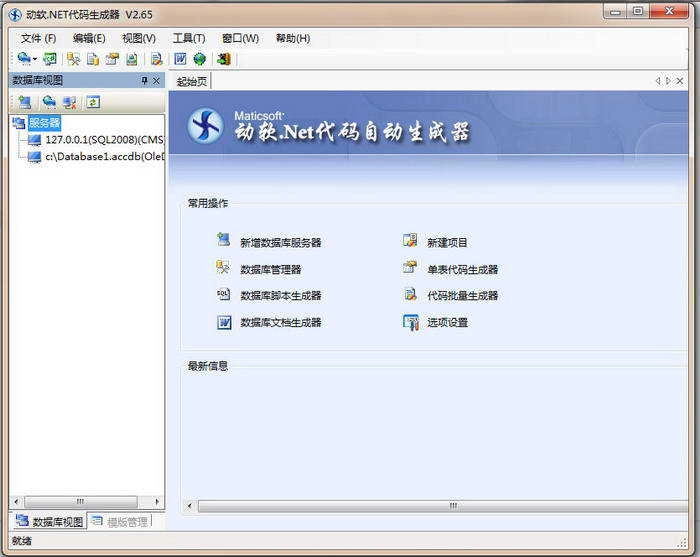Click the 数据库文档生成器 link

tap(280, 322)
